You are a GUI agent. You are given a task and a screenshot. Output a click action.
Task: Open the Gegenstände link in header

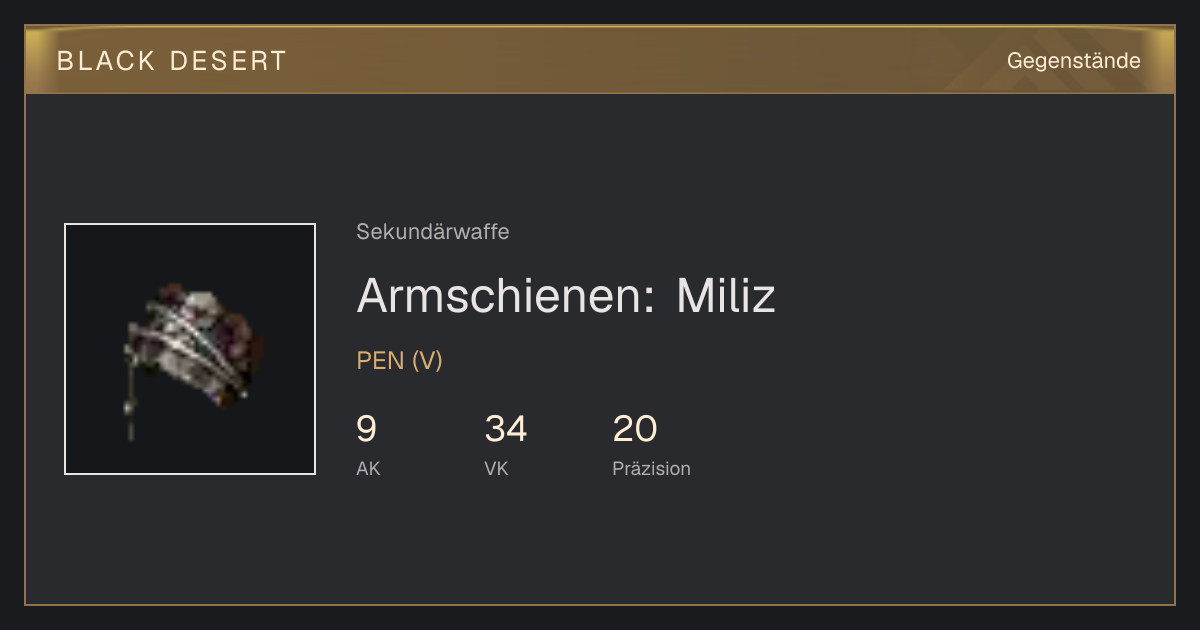(x=1073, y=61)
